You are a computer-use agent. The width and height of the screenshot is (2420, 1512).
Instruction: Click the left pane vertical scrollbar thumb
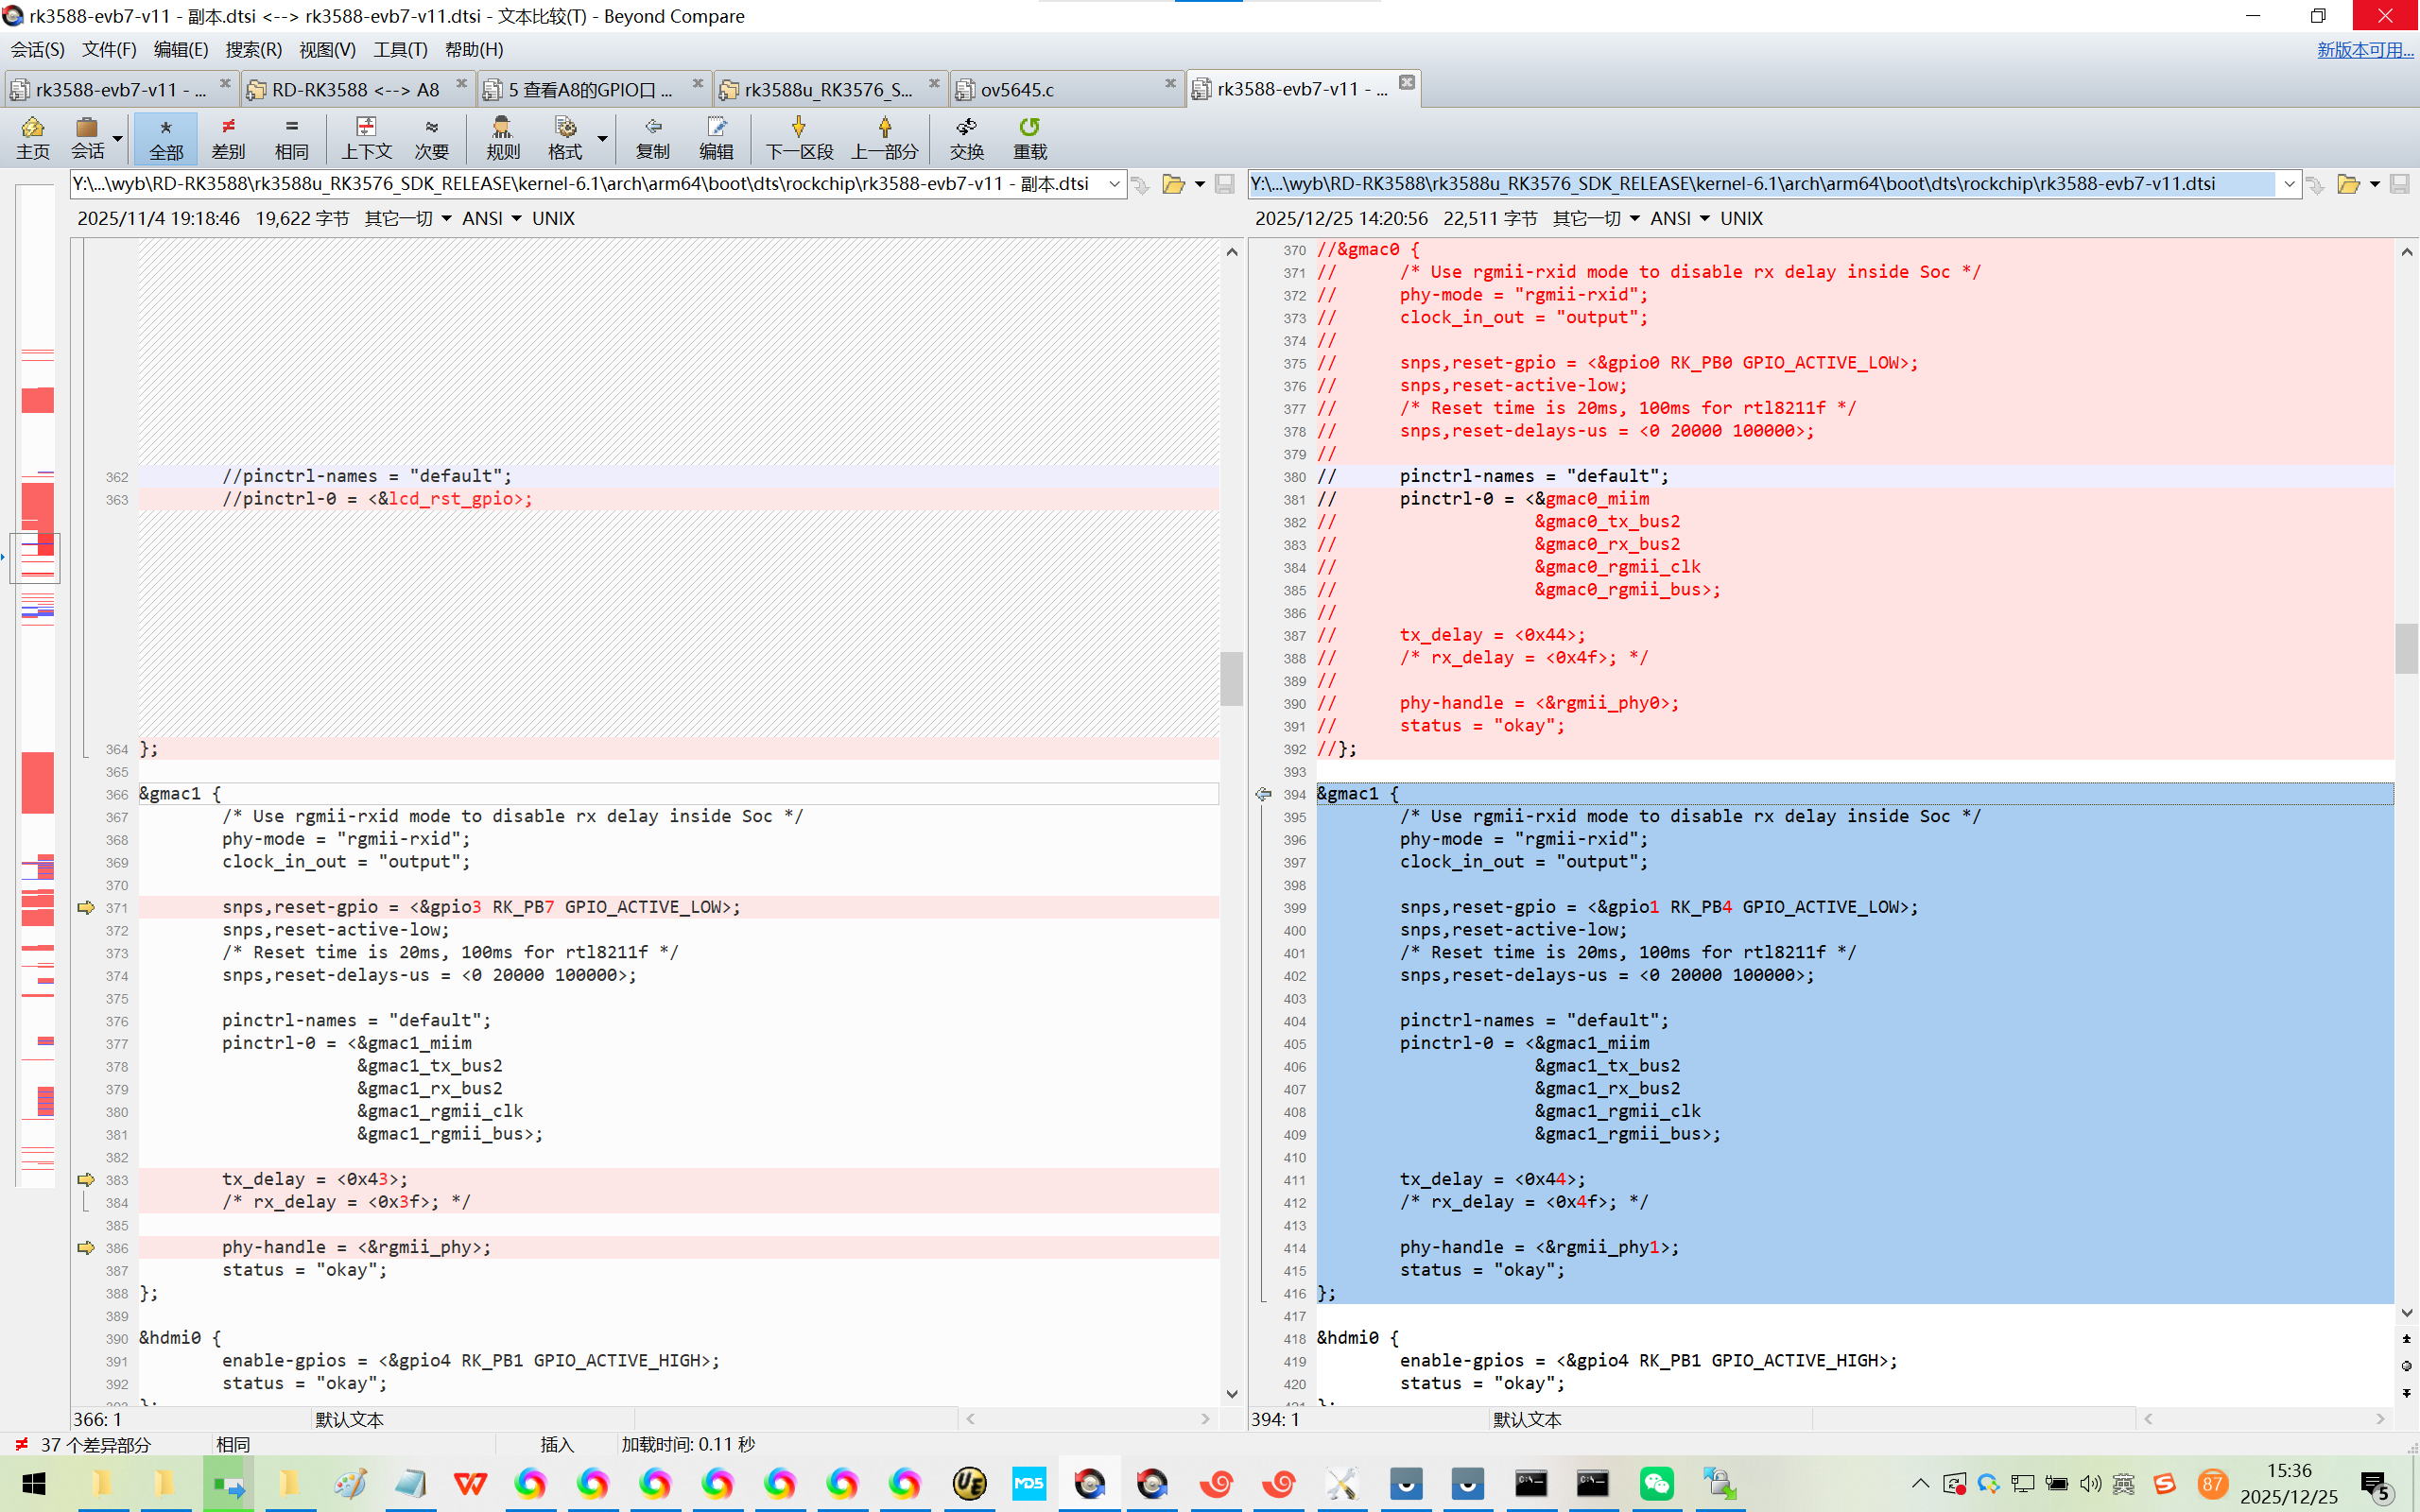1232,678
